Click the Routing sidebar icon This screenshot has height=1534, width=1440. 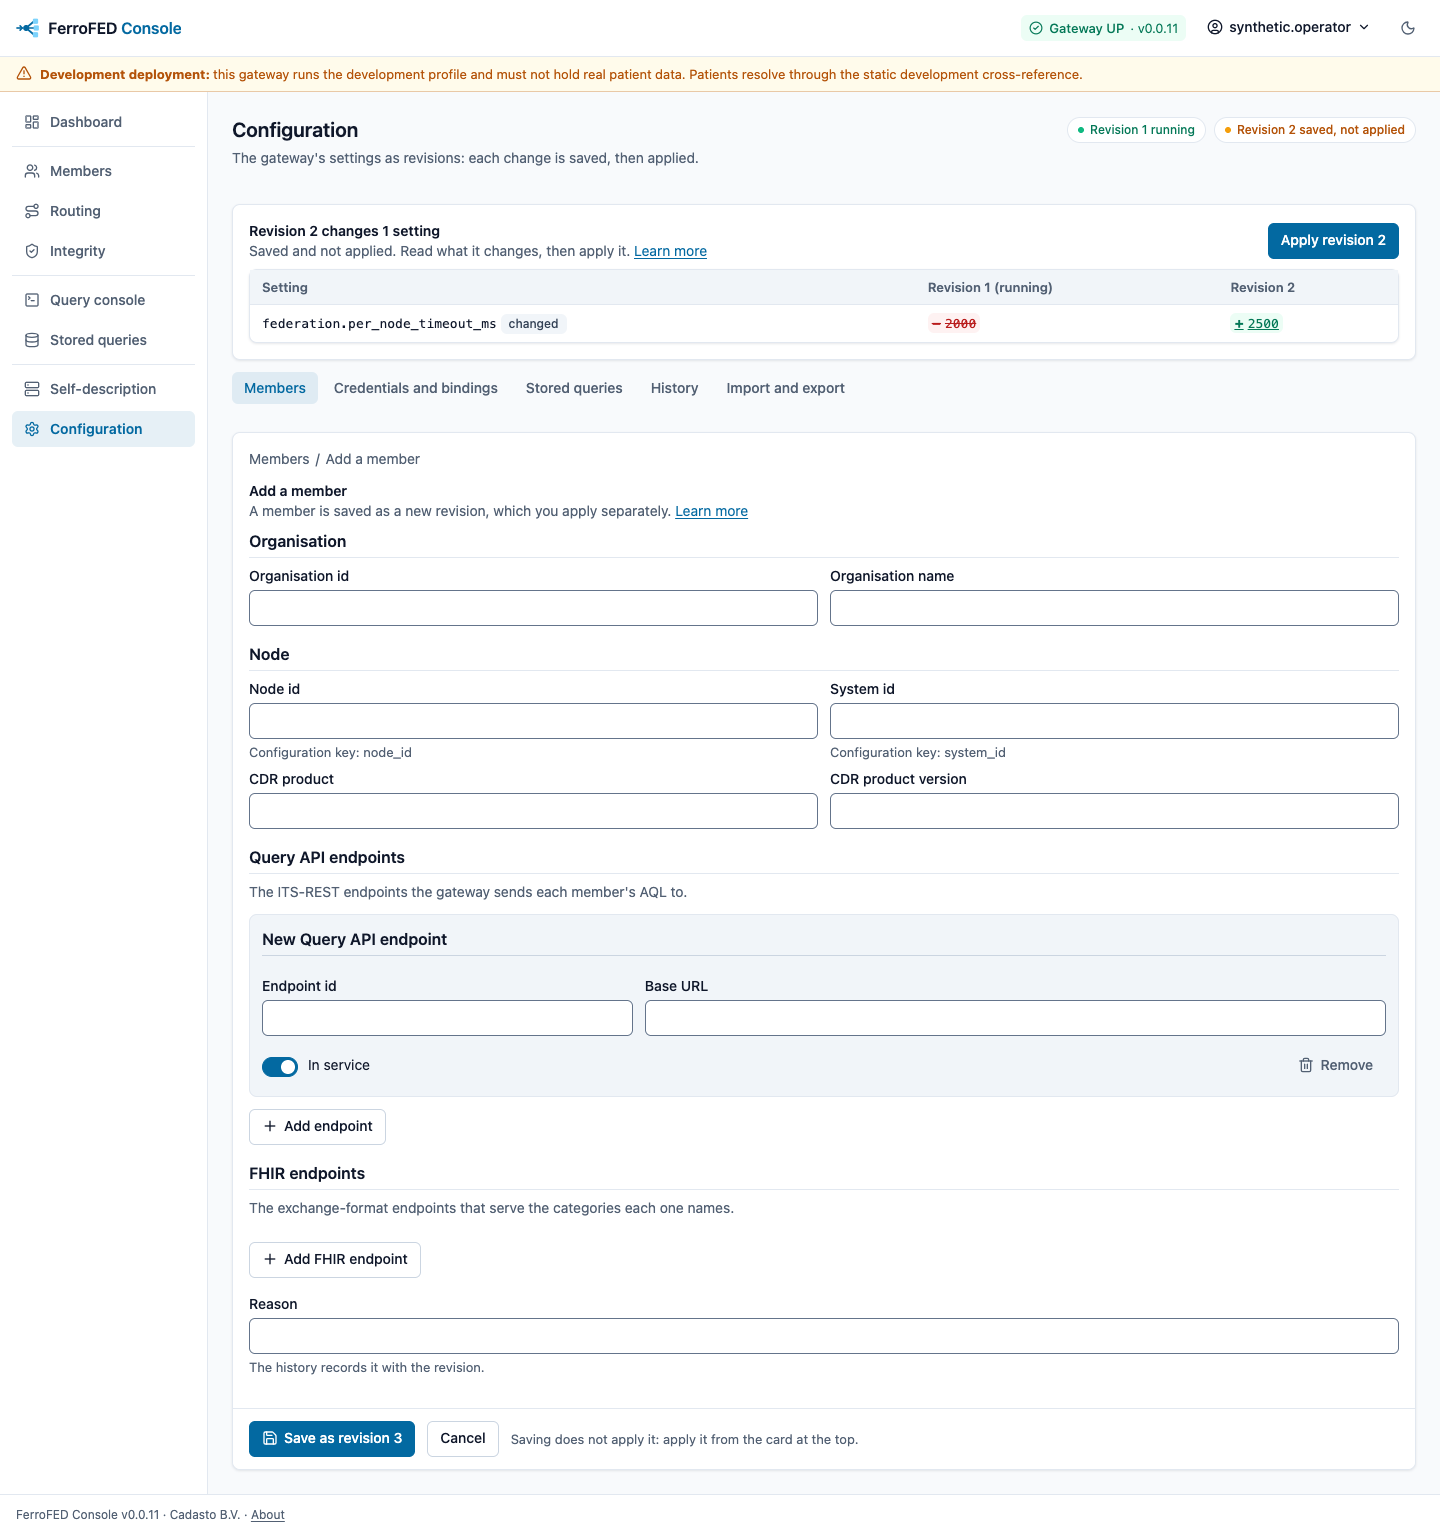(x=32, y=211)
